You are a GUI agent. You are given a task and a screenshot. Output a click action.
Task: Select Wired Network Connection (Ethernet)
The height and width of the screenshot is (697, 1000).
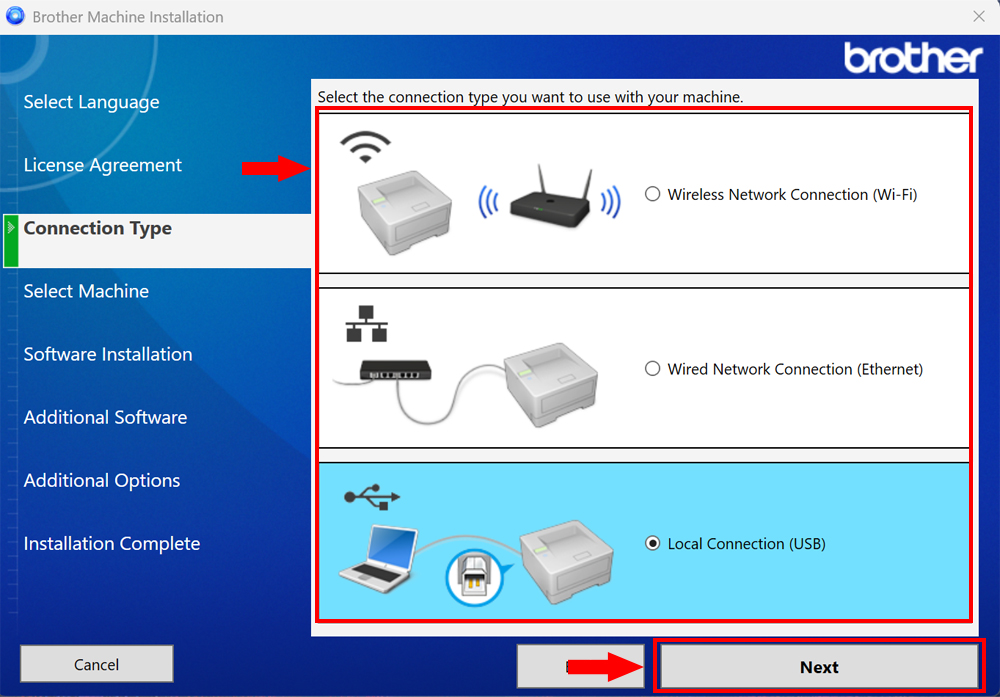coord(655,369)
